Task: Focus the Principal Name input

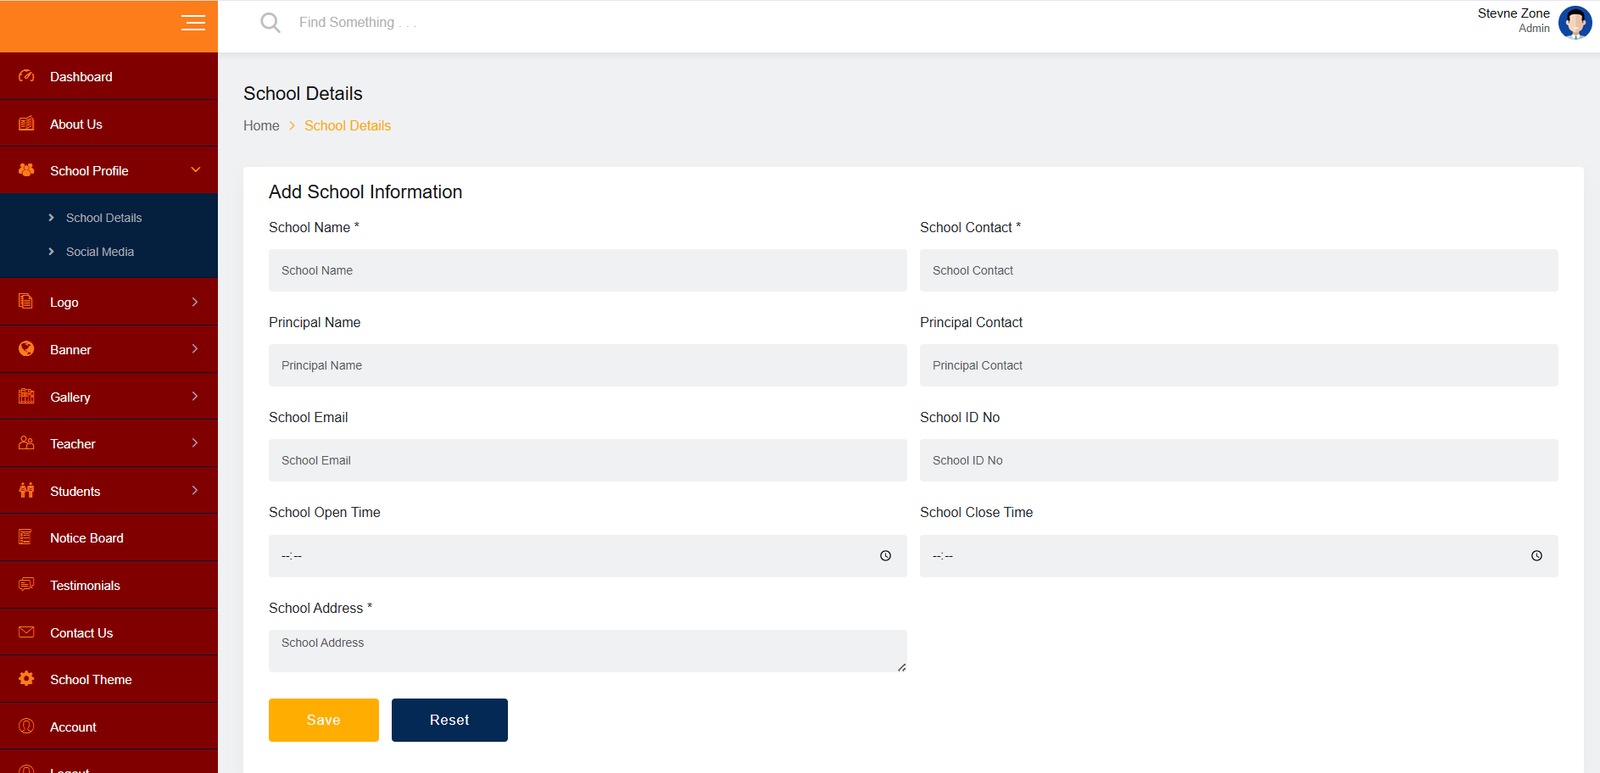Action: tap(588, 365)
